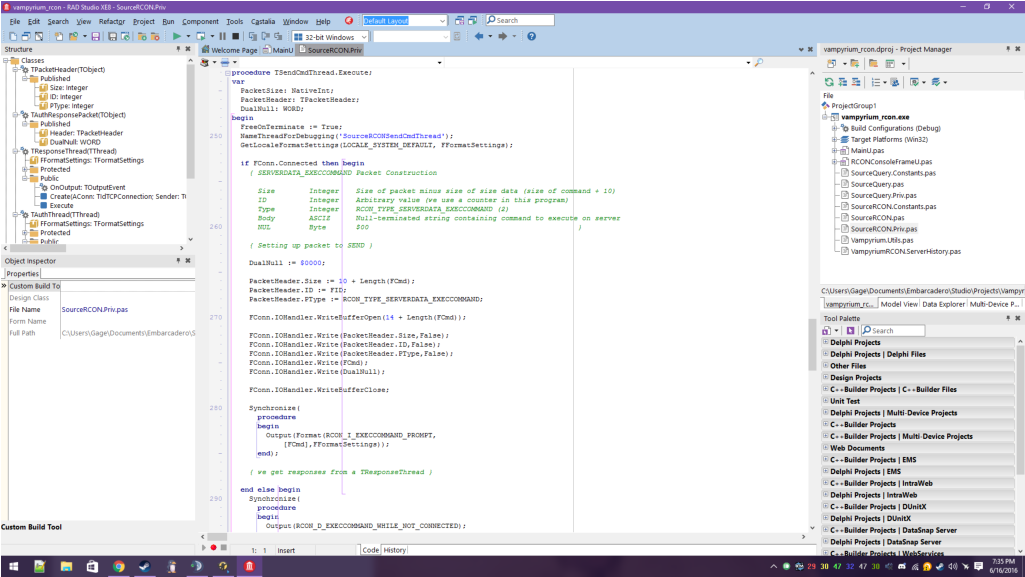Collapse the vampyrium_rcon.exe project node
This screenshot has width=1025, height=577.
point(825,117)
